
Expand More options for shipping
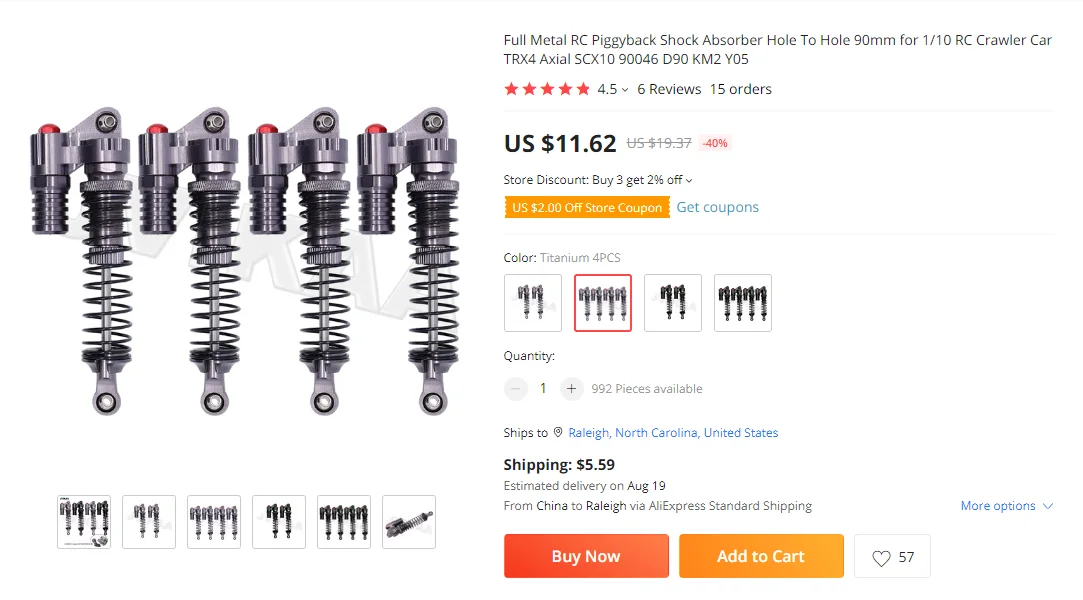(x=1006, y=506)
